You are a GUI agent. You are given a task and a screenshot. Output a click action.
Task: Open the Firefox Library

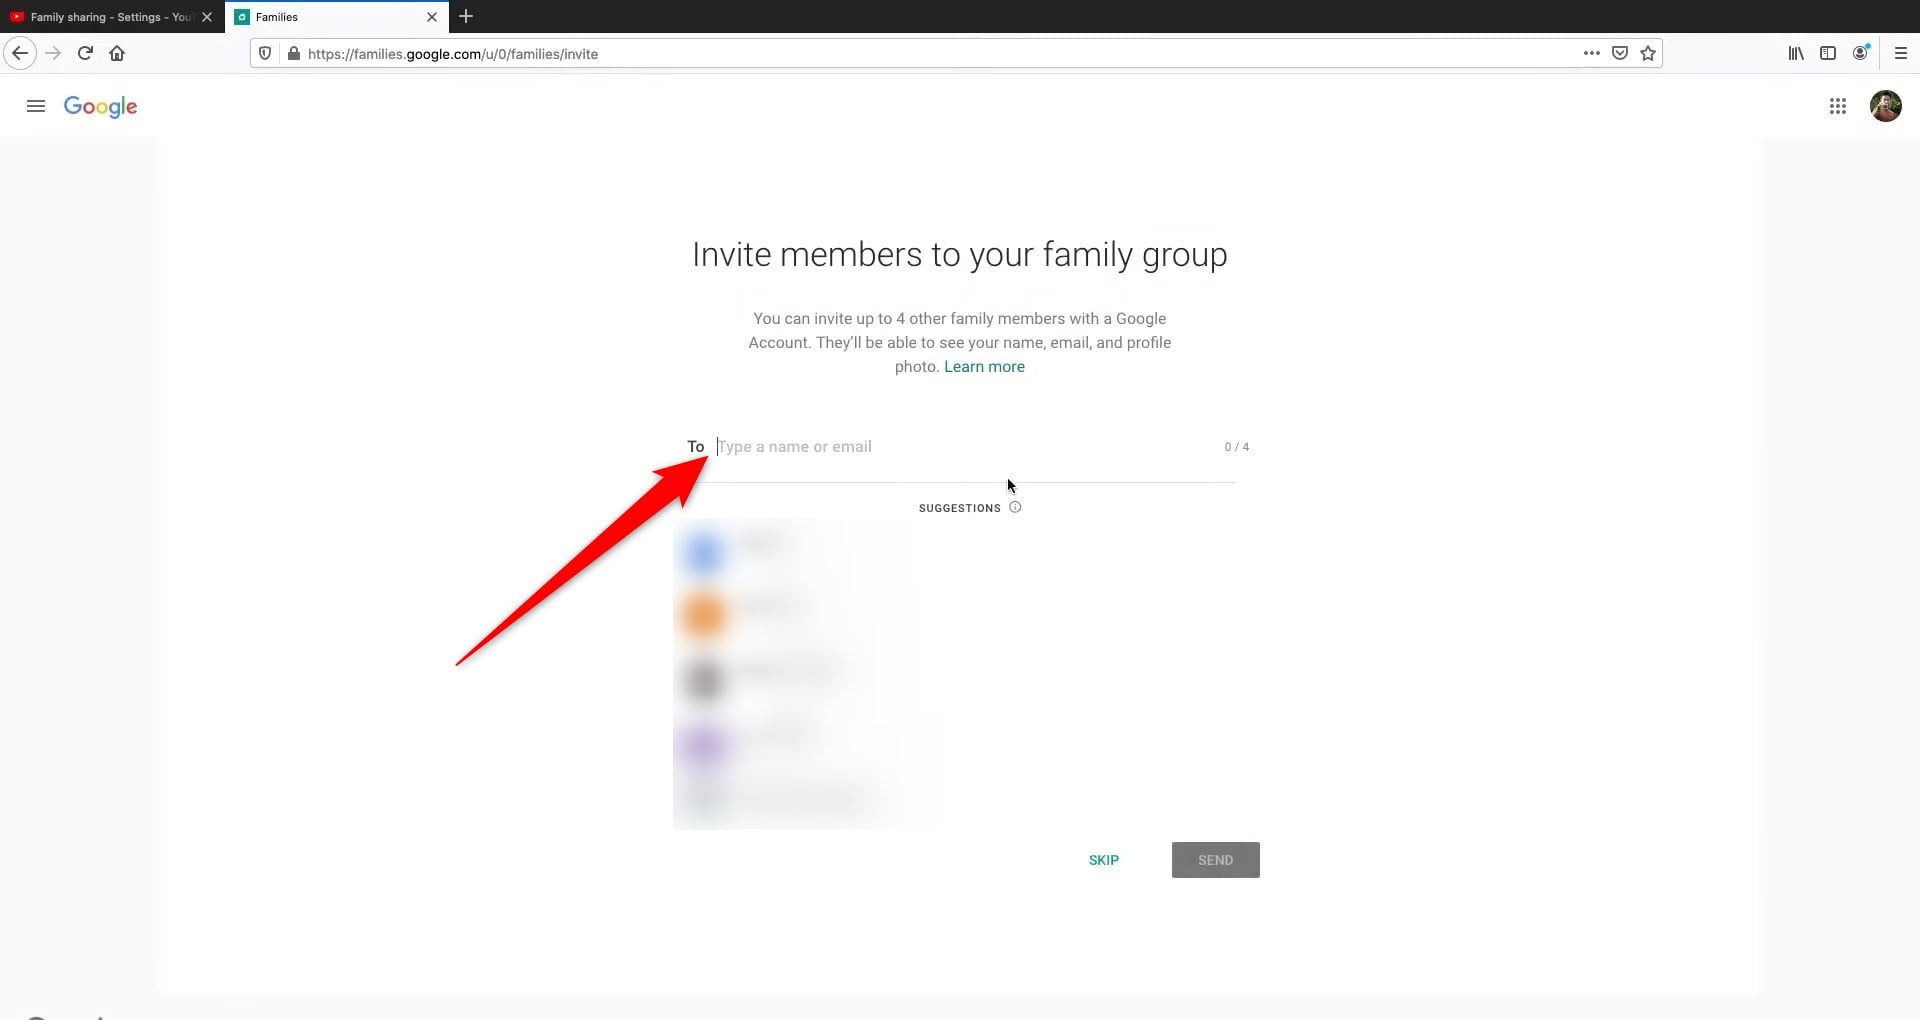click(x=1796, y=53)
